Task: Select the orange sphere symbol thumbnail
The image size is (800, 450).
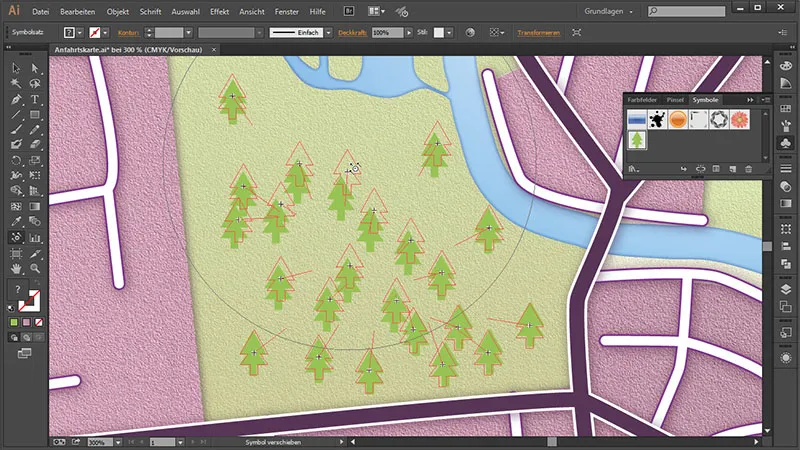Action: pyautogui.click(x=678, y=119)
